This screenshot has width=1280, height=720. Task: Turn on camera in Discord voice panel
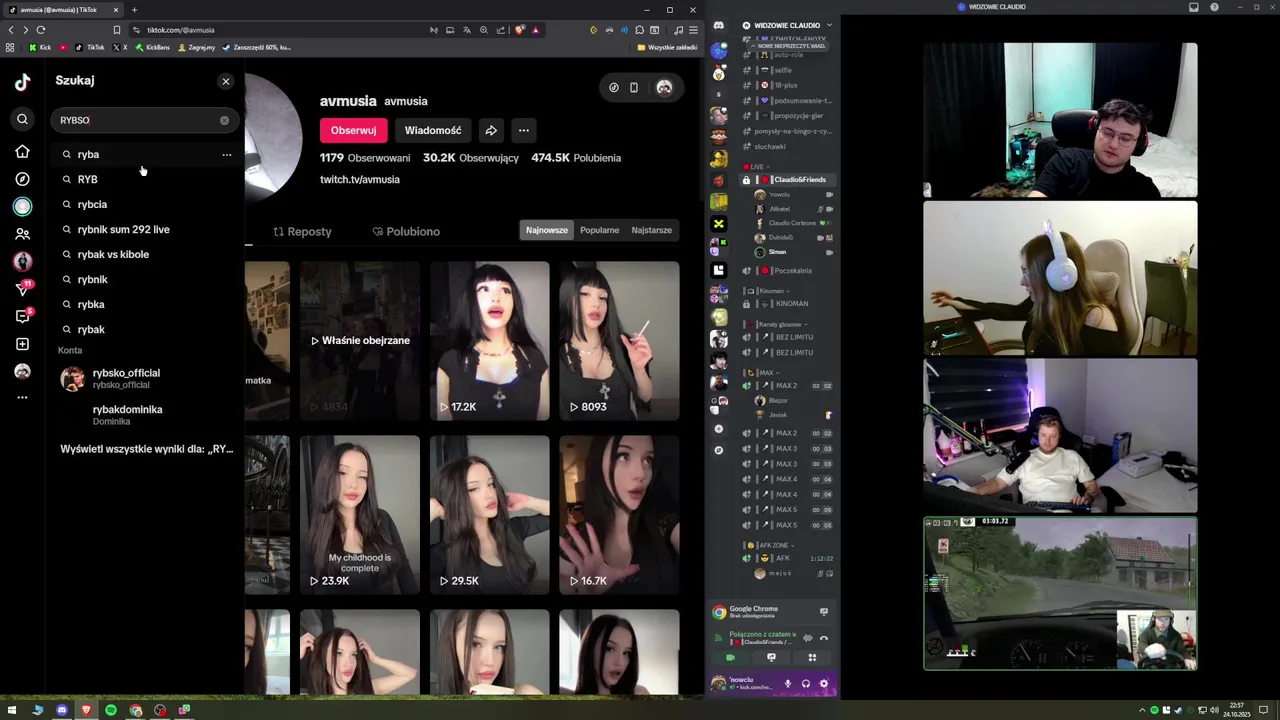[730, 657]
